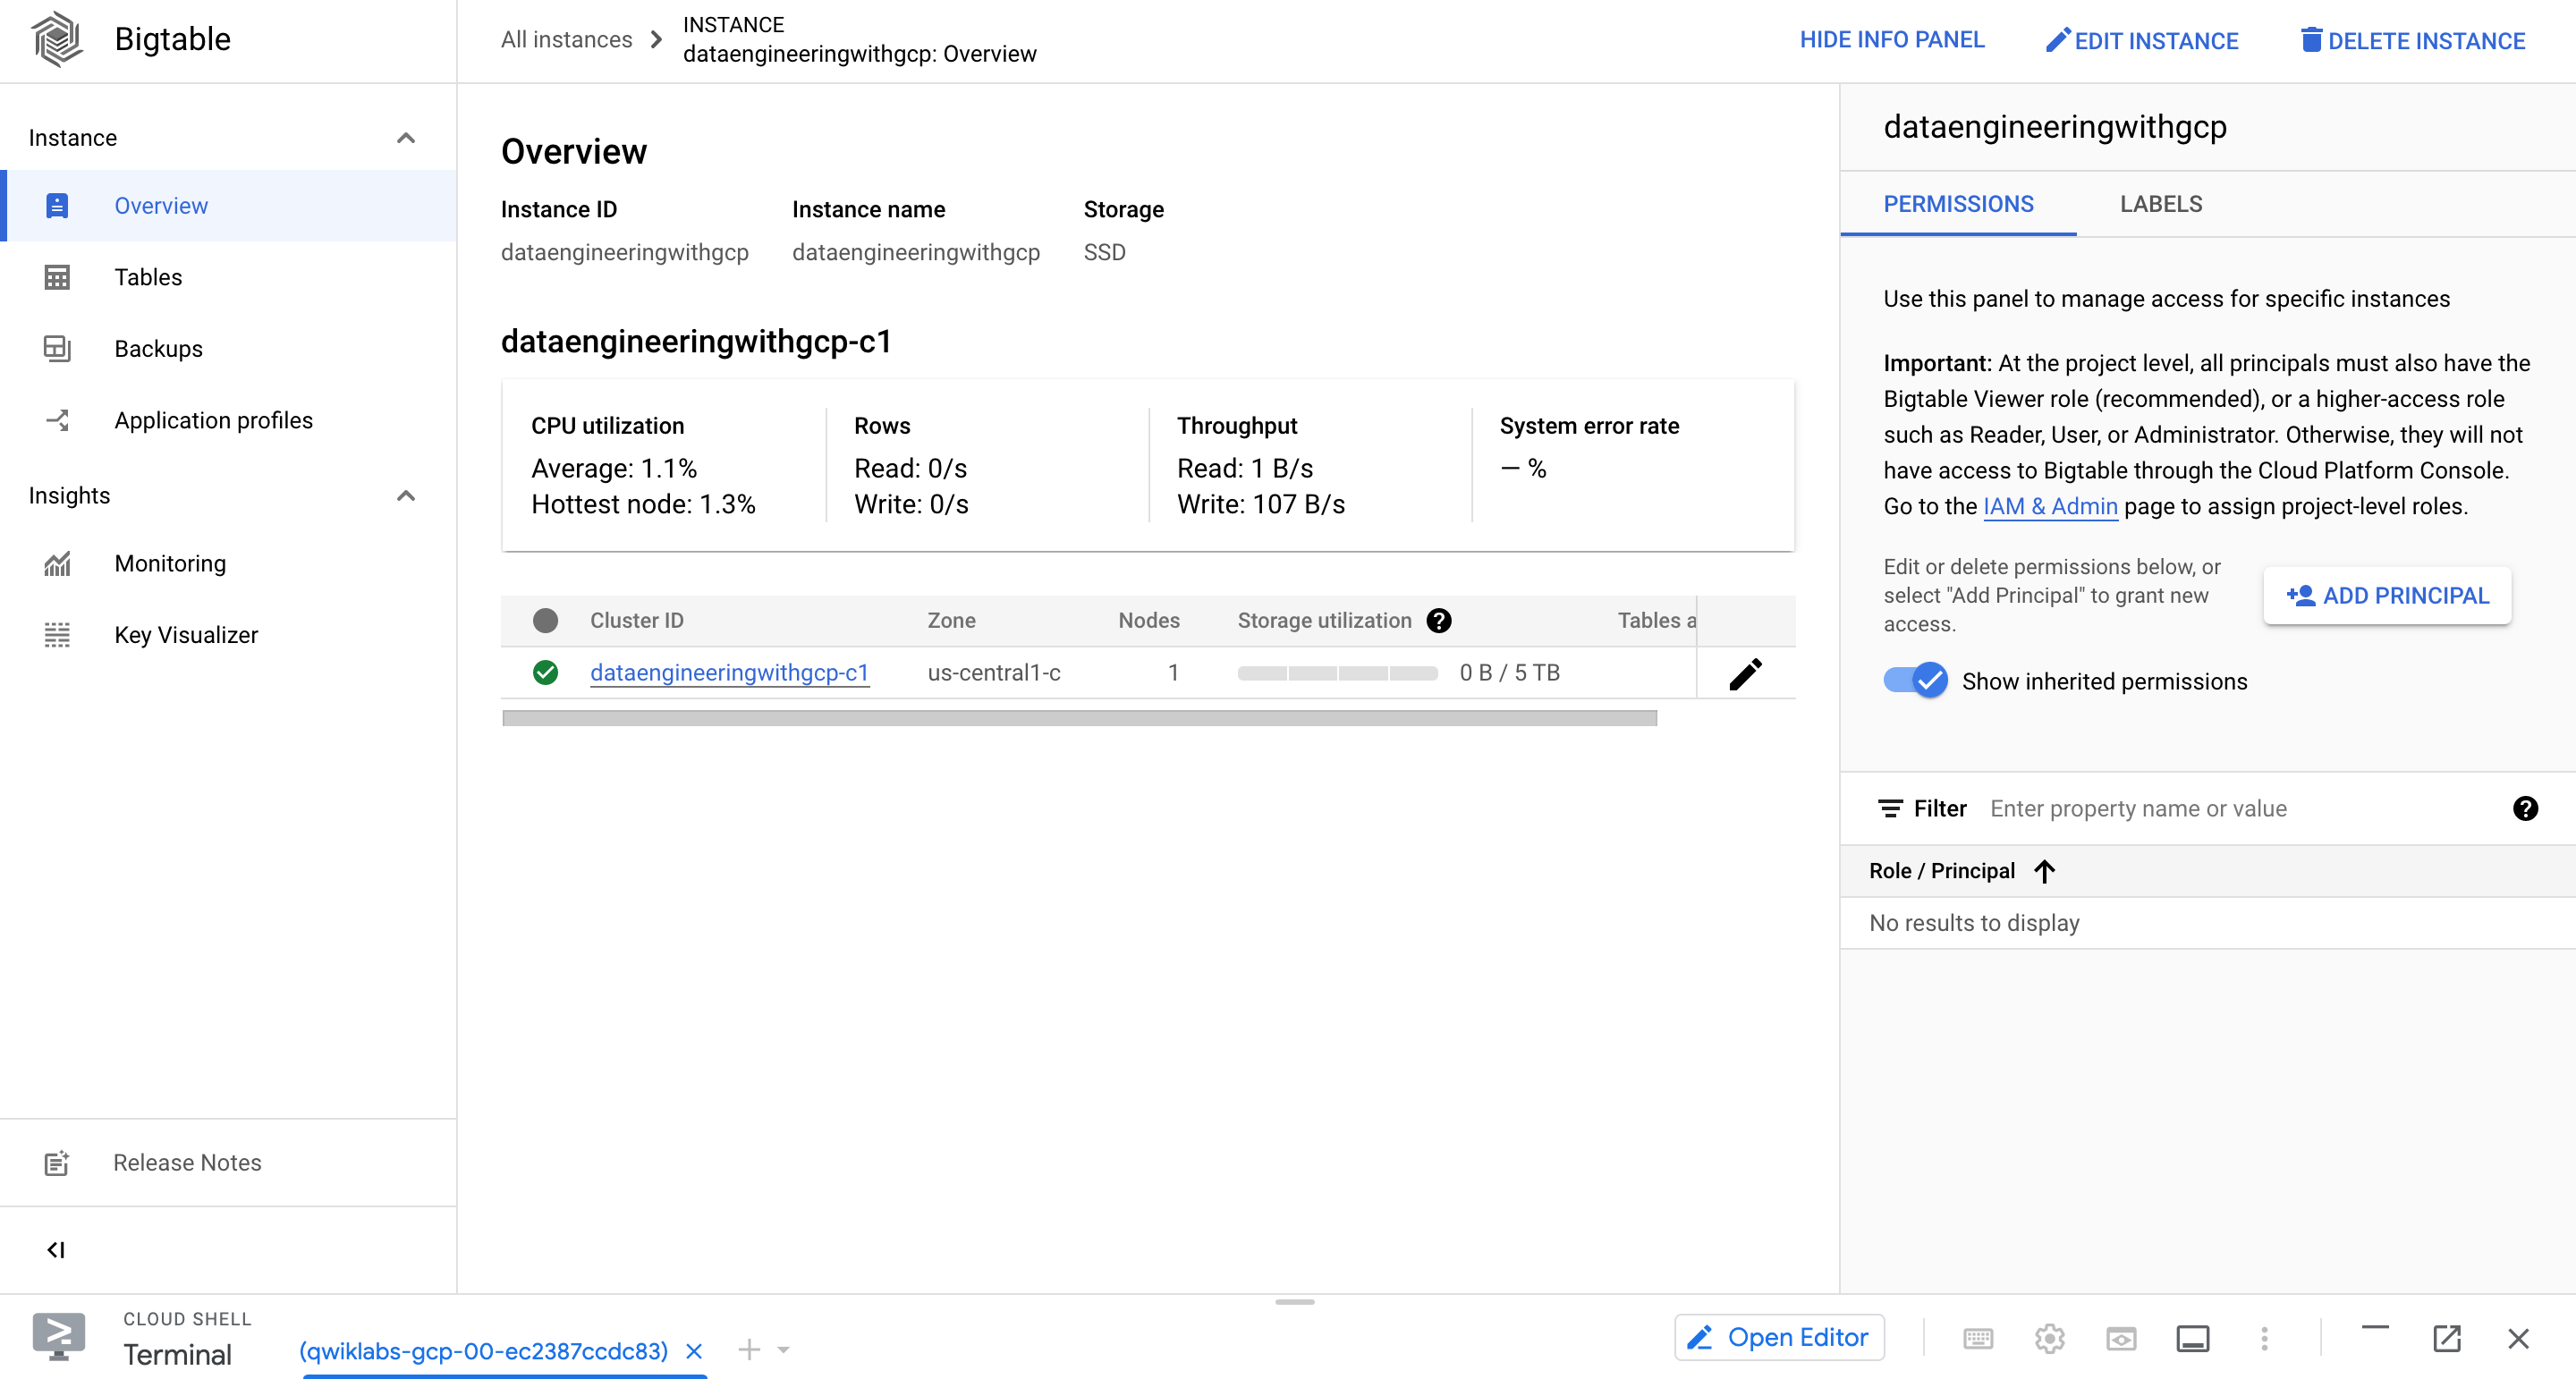Toggle Cloud Shell session layout icon
The width and height of the screenshot is (2576, 1379).
[x=2193, y=1338]
